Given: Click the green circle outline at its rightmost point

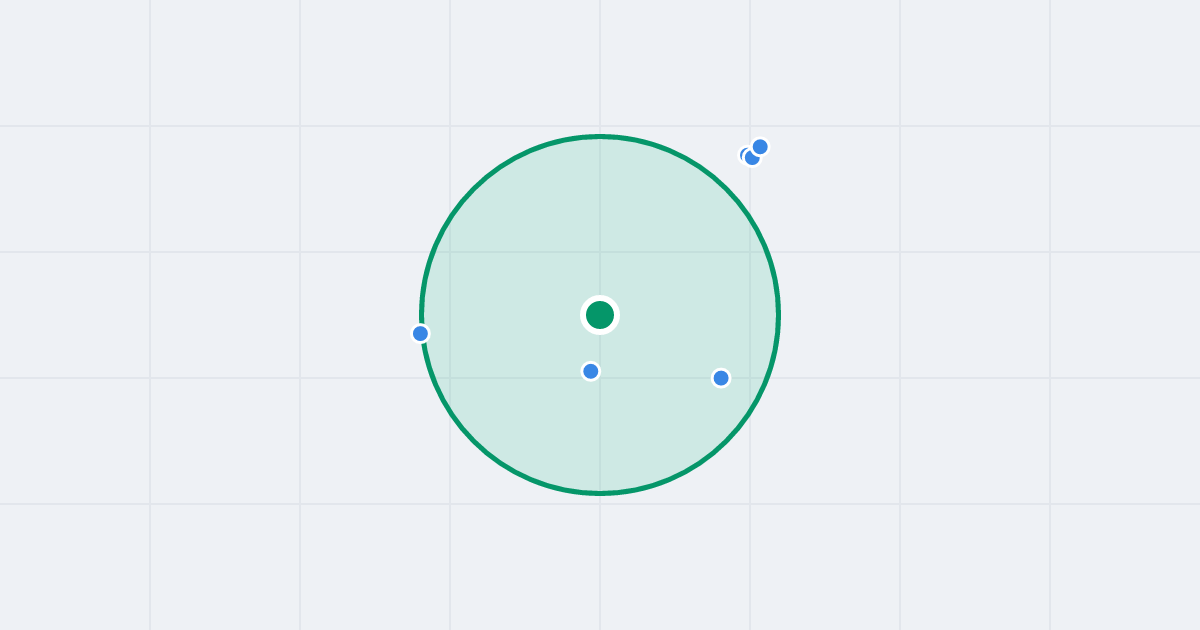Looking at the screenshot, I should coord(778,315).
